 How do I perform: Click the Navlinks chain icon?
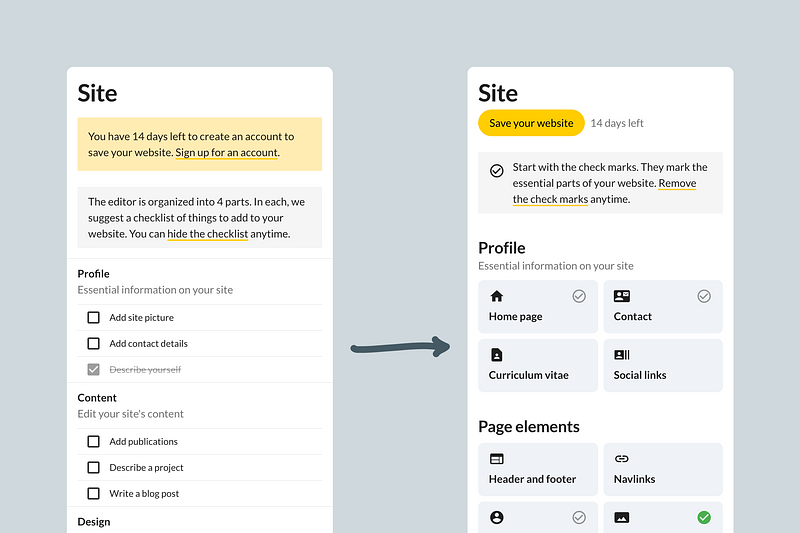click(x=622, y=458)
